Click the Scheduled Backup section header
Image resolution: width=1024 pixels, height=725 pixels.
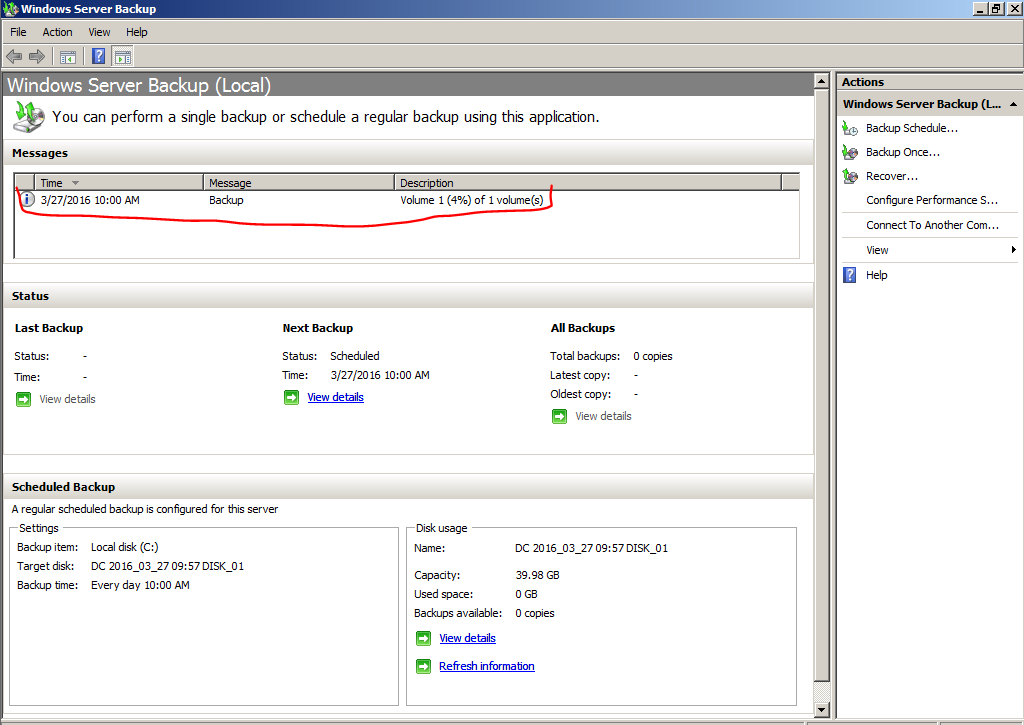pos(409,487)
